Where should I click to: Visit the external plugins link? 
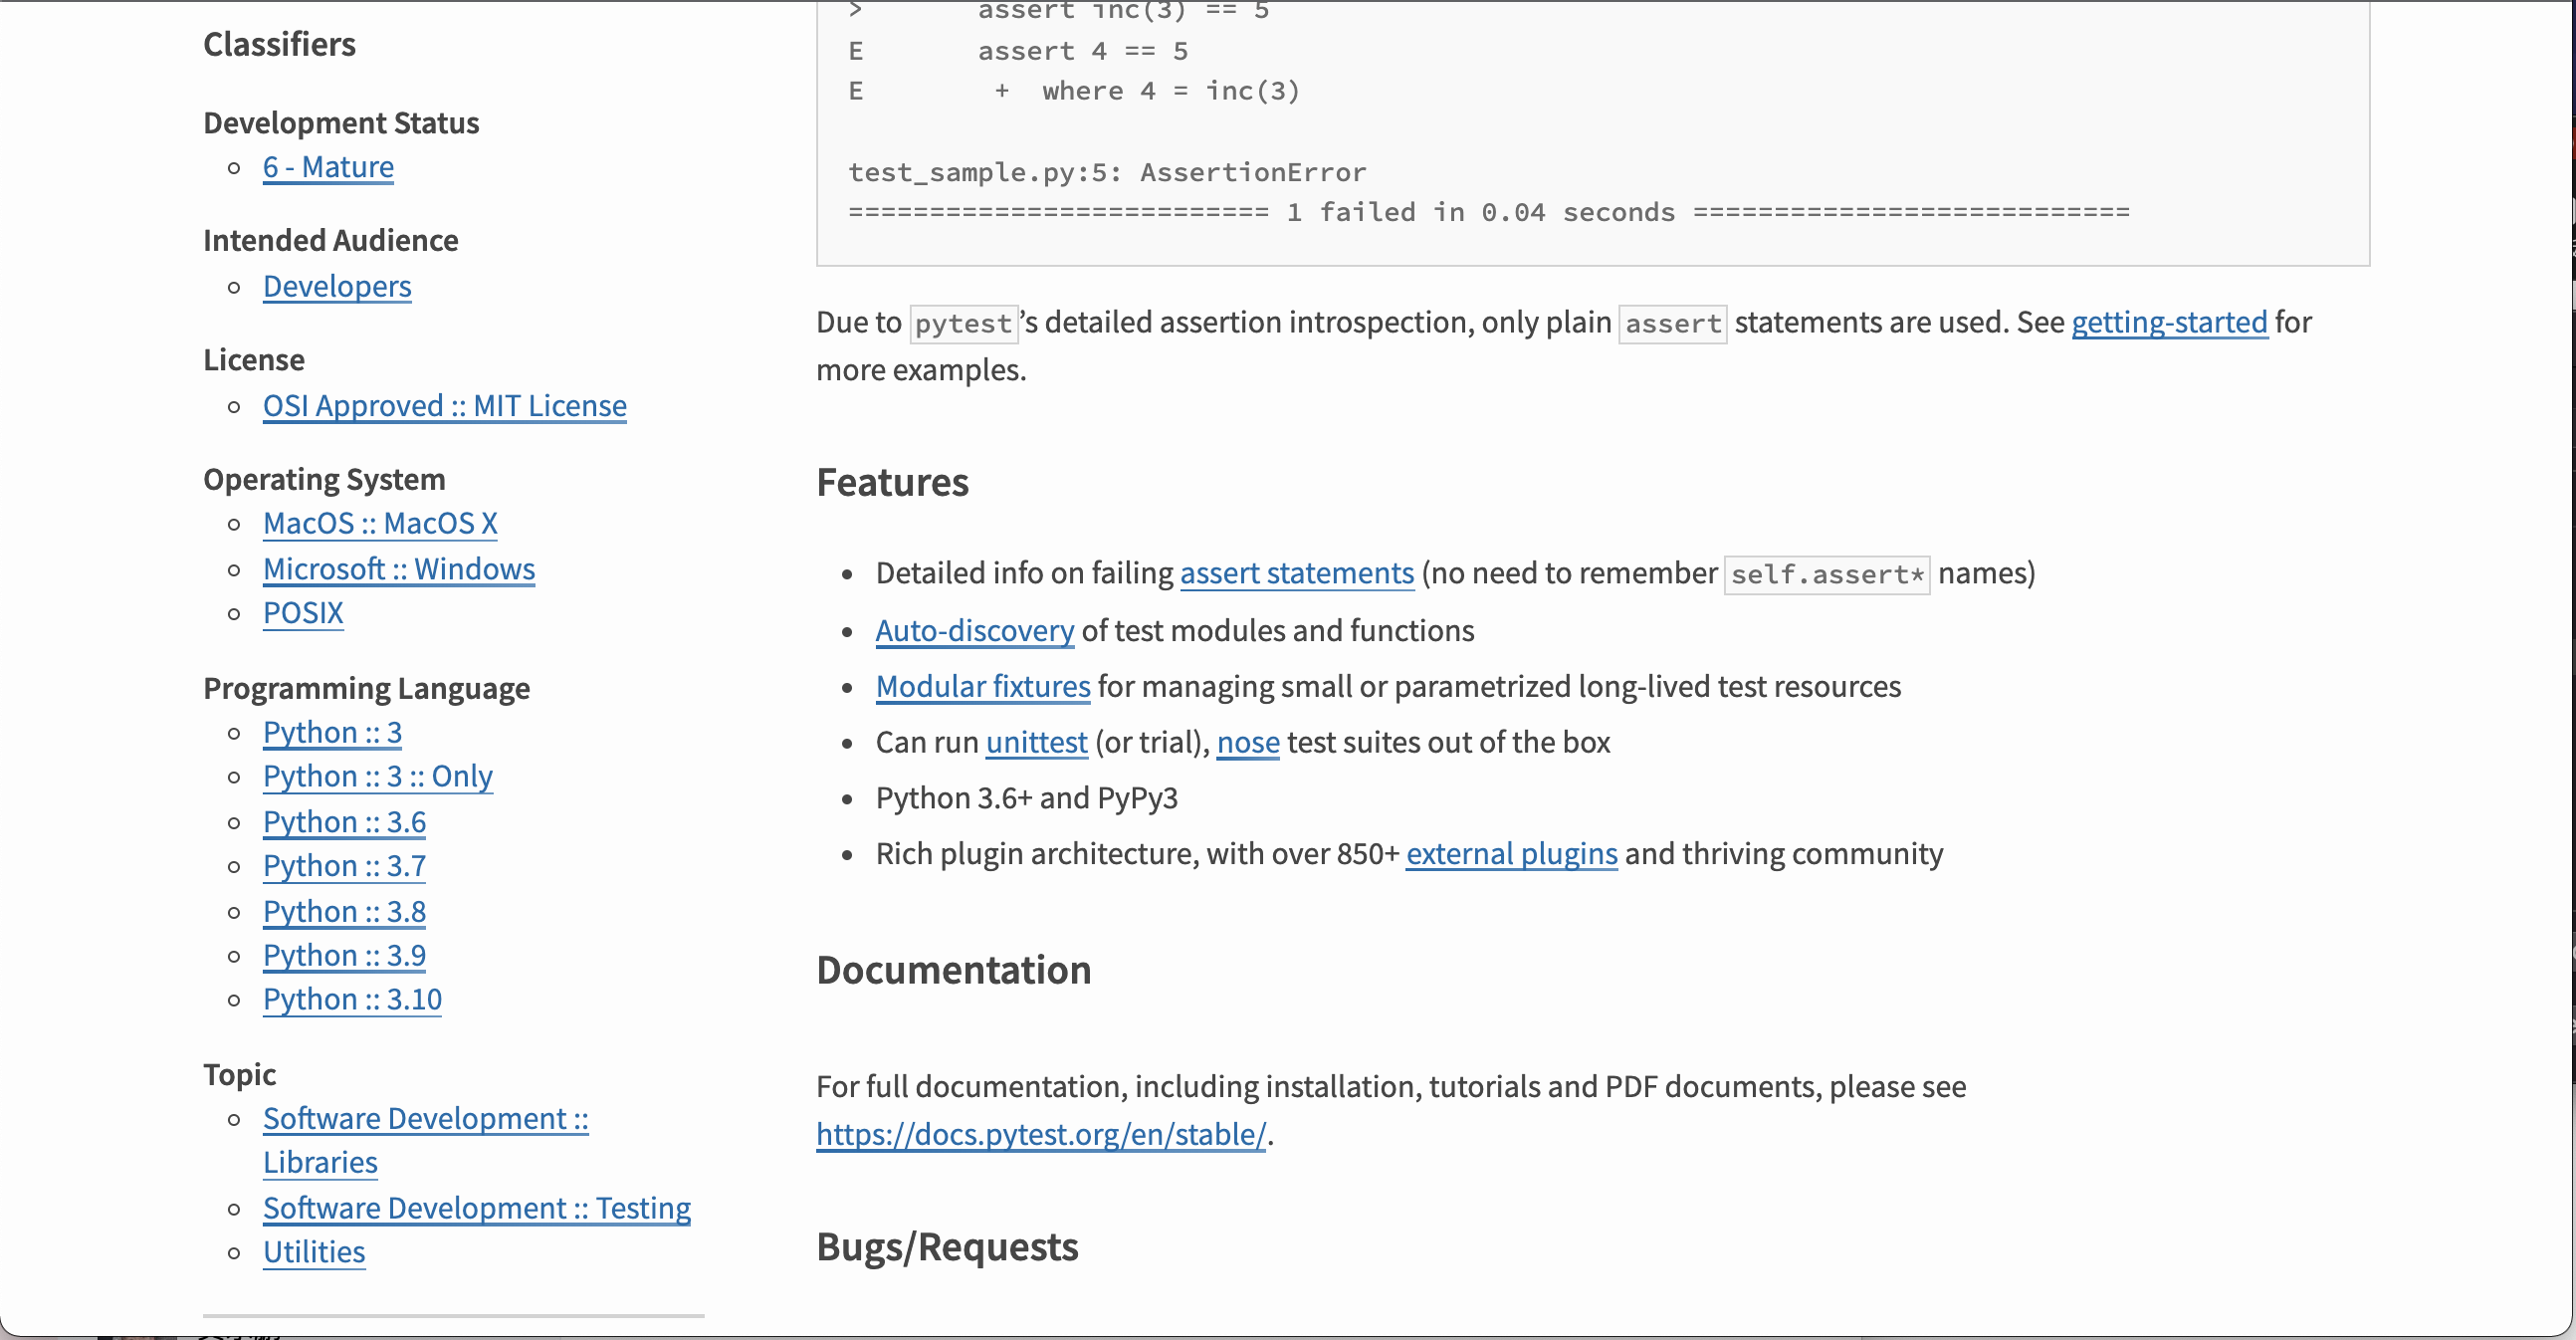pos(1511,854)
